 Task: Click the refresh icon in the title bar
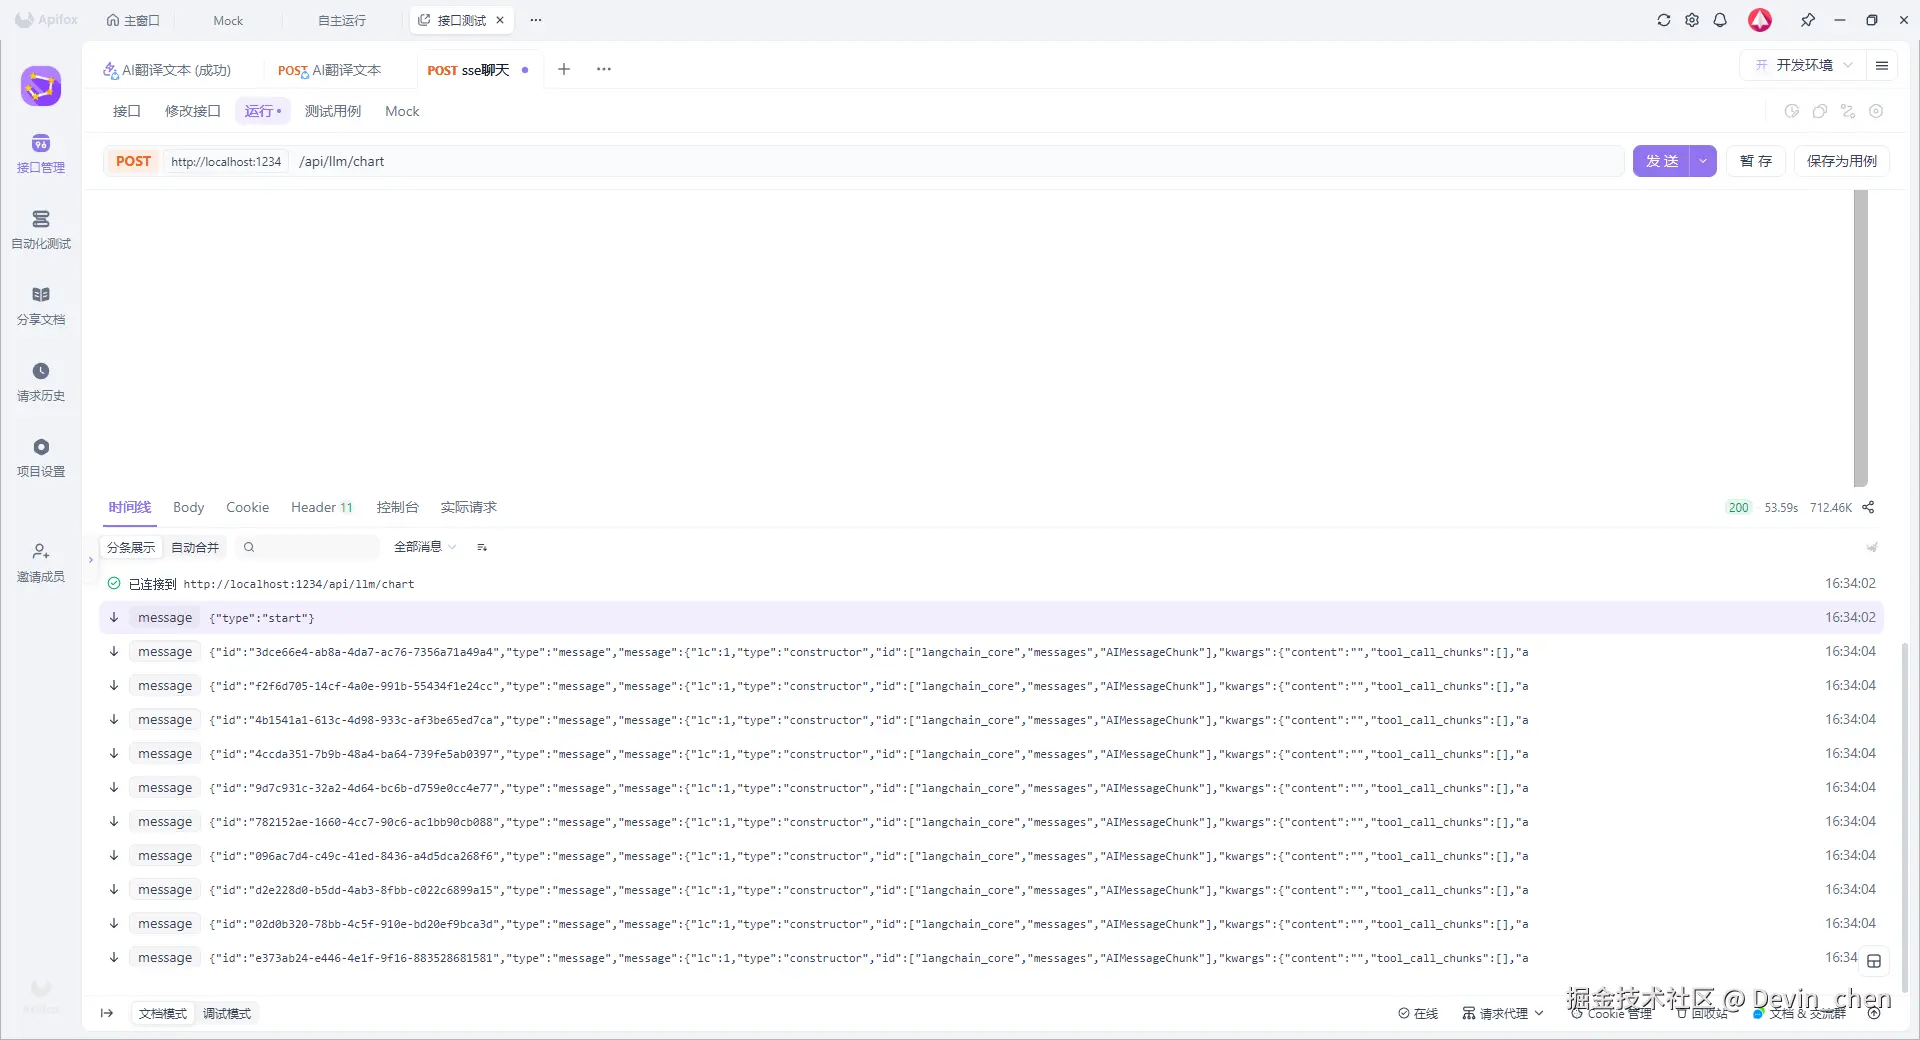coord(1664,20)
